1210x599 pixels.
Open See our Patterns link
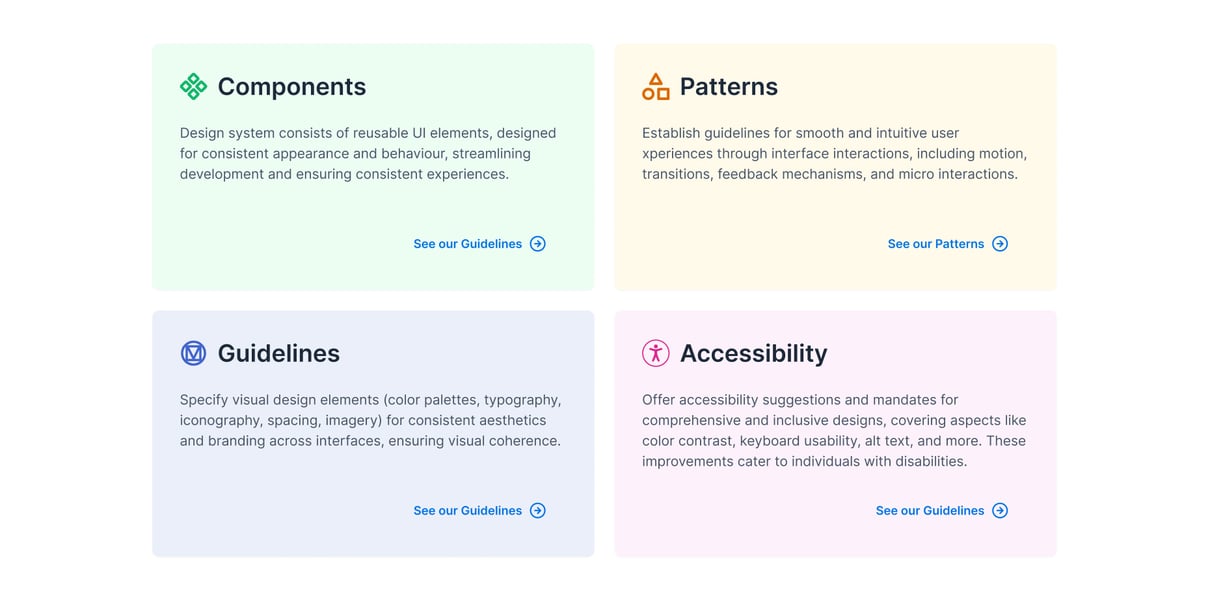(935, 243)
